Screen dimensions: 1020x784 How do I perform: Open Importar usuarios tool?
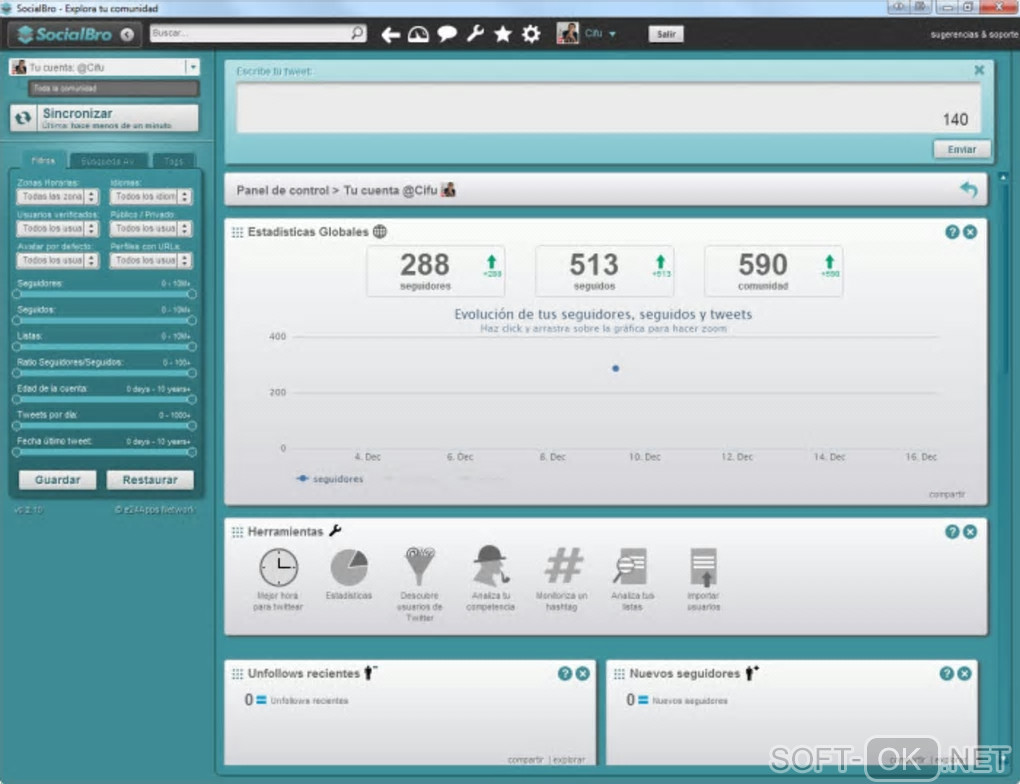click(703, 579)
